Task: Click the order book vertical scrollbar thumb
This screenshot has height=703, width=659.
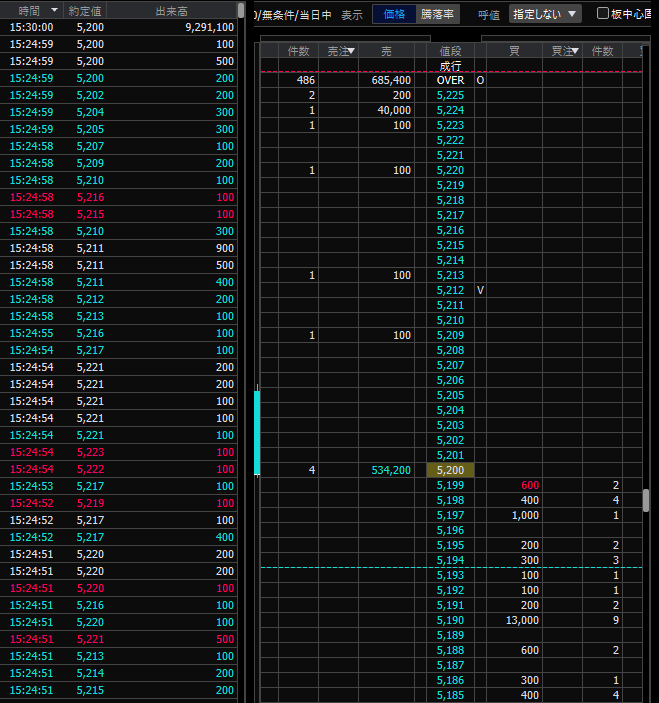Action: pyautogui.click(x=647, y=500)
